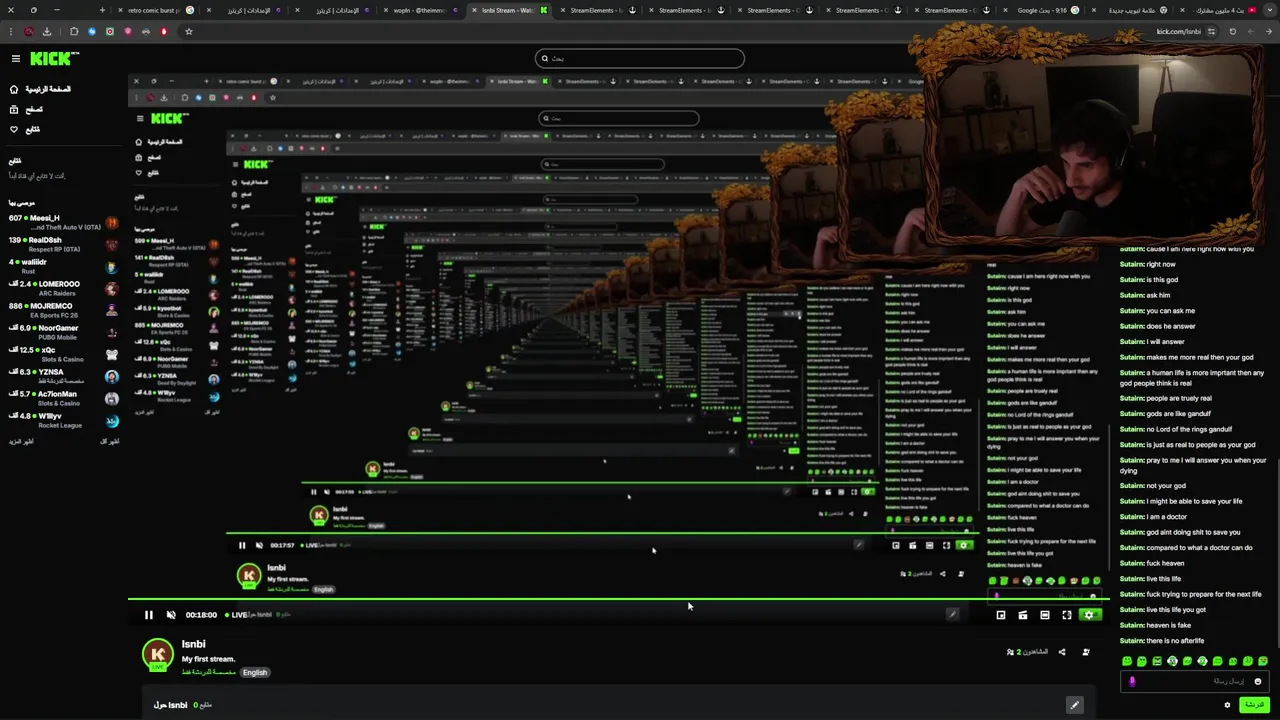Open the emoji picker in chat box
Image resolution: width=1280 pixels, height=720 pixels.
[x=1258, y=682]
